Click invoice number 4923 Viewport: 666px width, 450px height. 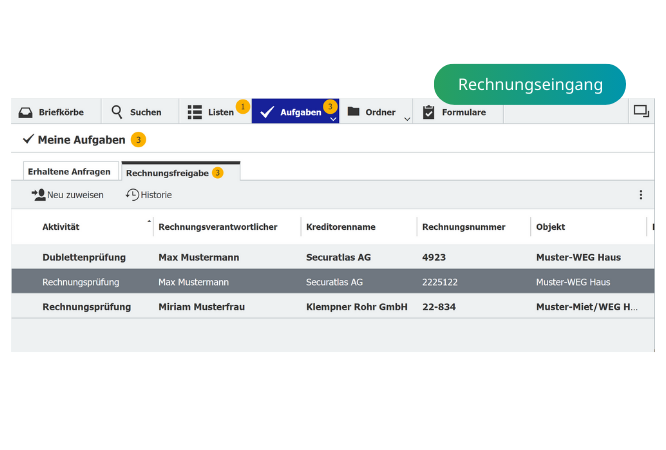(434, 257)
